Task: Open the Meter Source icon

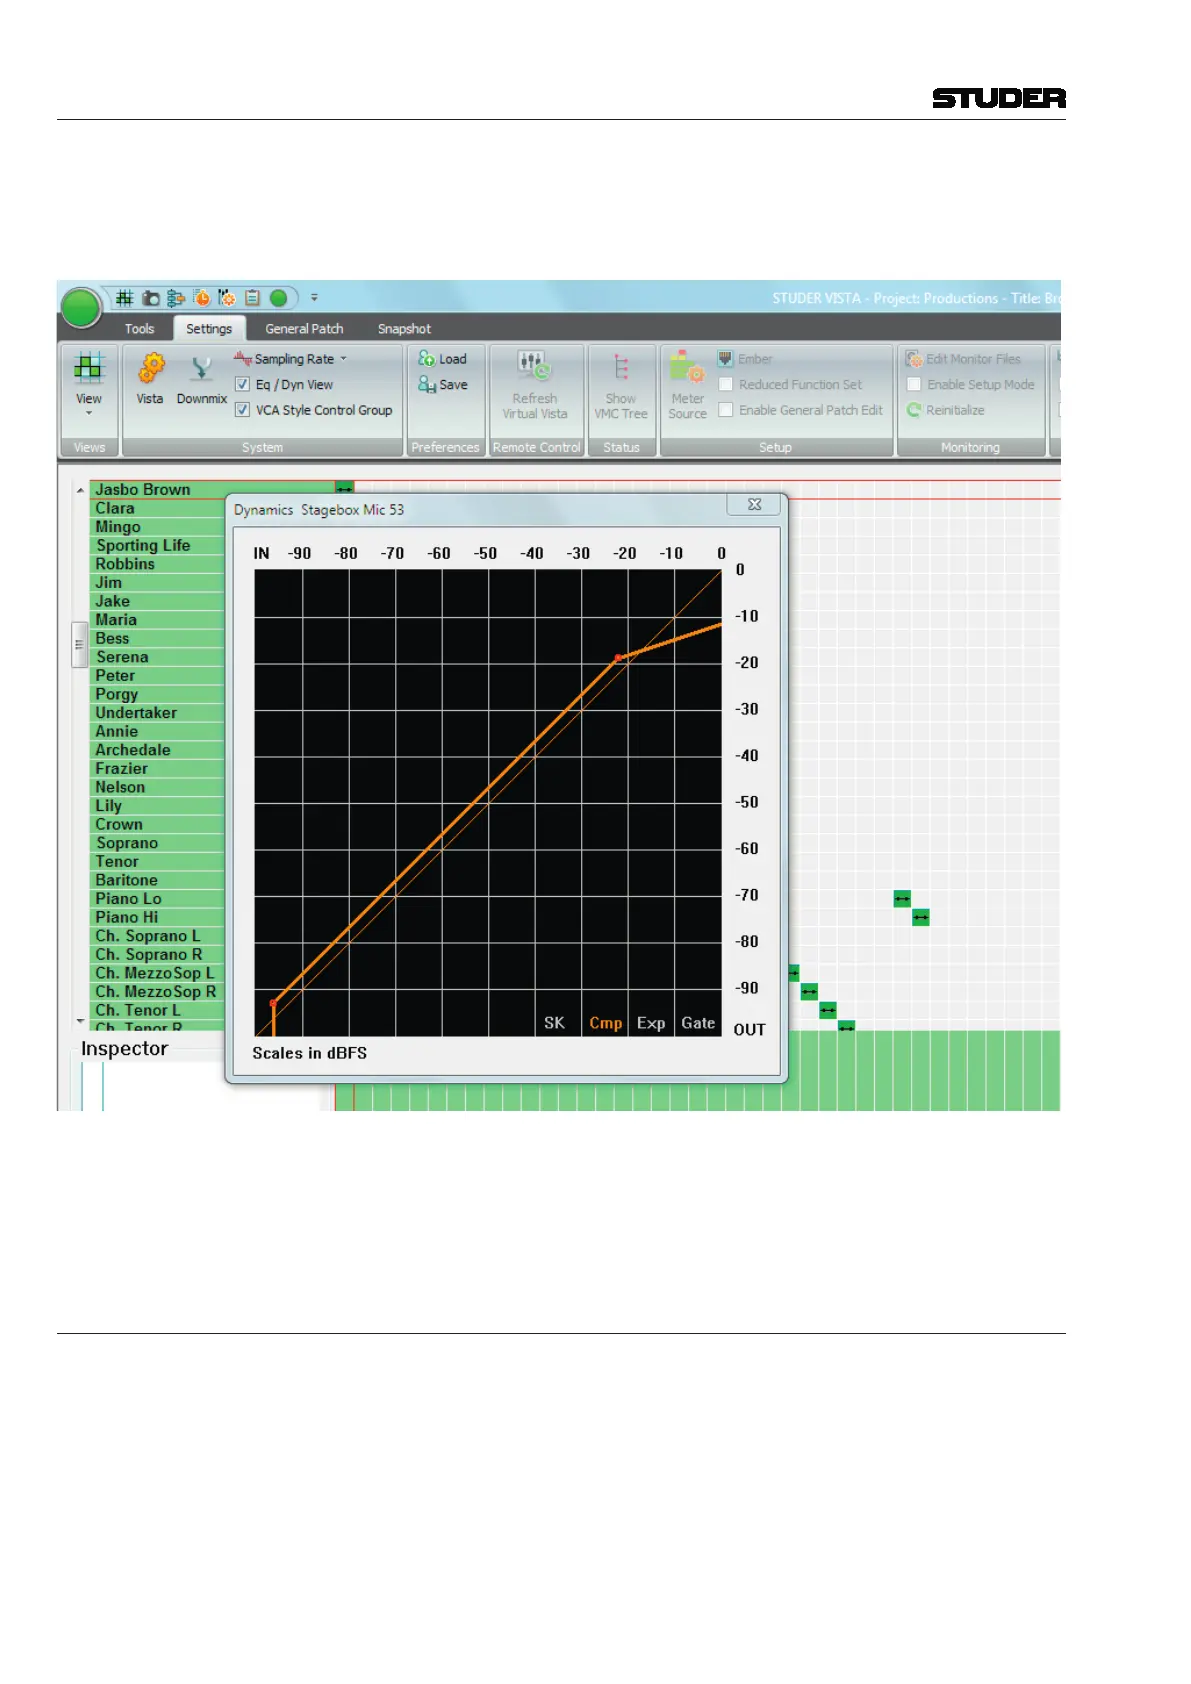Action: click(x=687, y=366)
